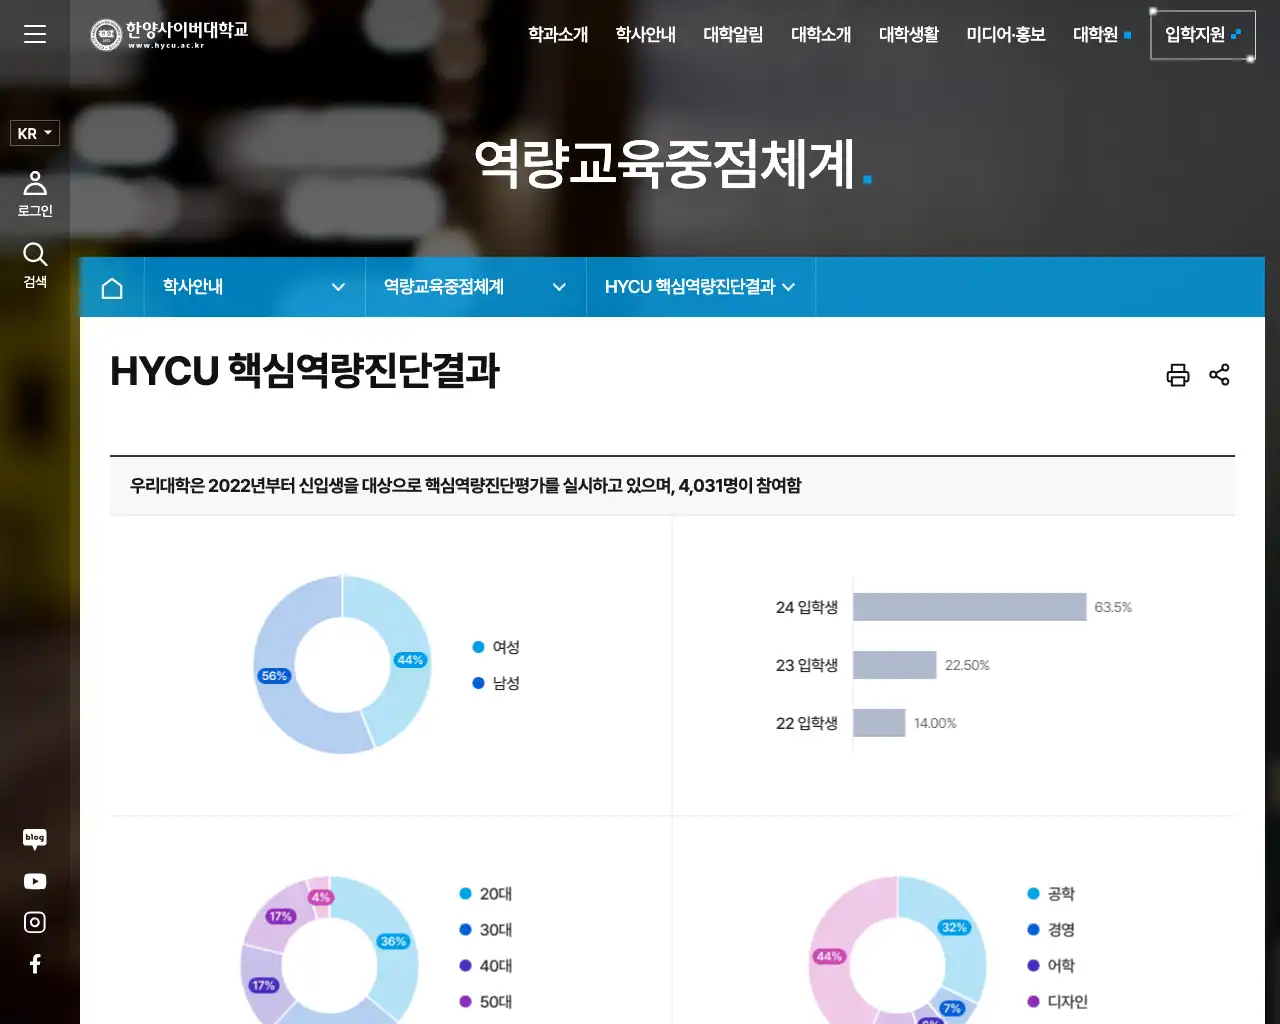The height and width of the screenshot is (1024, 1280).
Task: Open the share options icon
Action: point(1220,374)
